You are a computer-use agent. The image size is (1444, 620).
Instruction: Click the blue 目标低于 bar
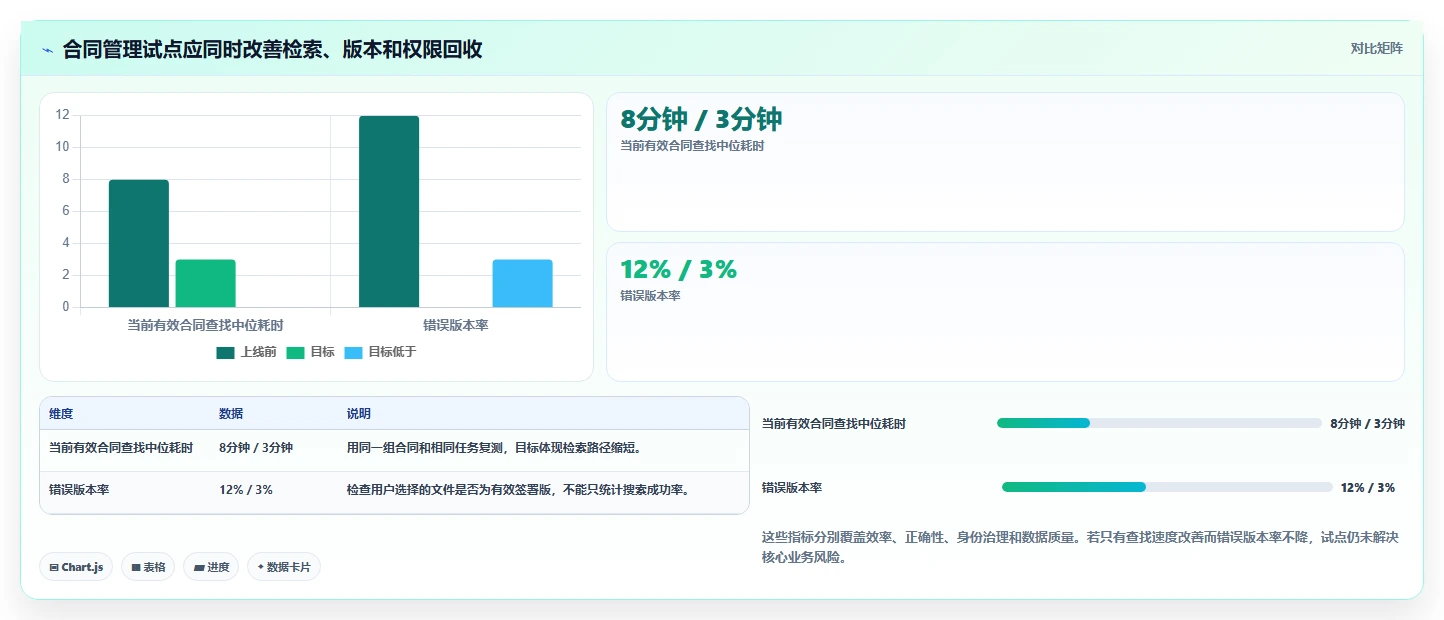(x=522, y=283)
